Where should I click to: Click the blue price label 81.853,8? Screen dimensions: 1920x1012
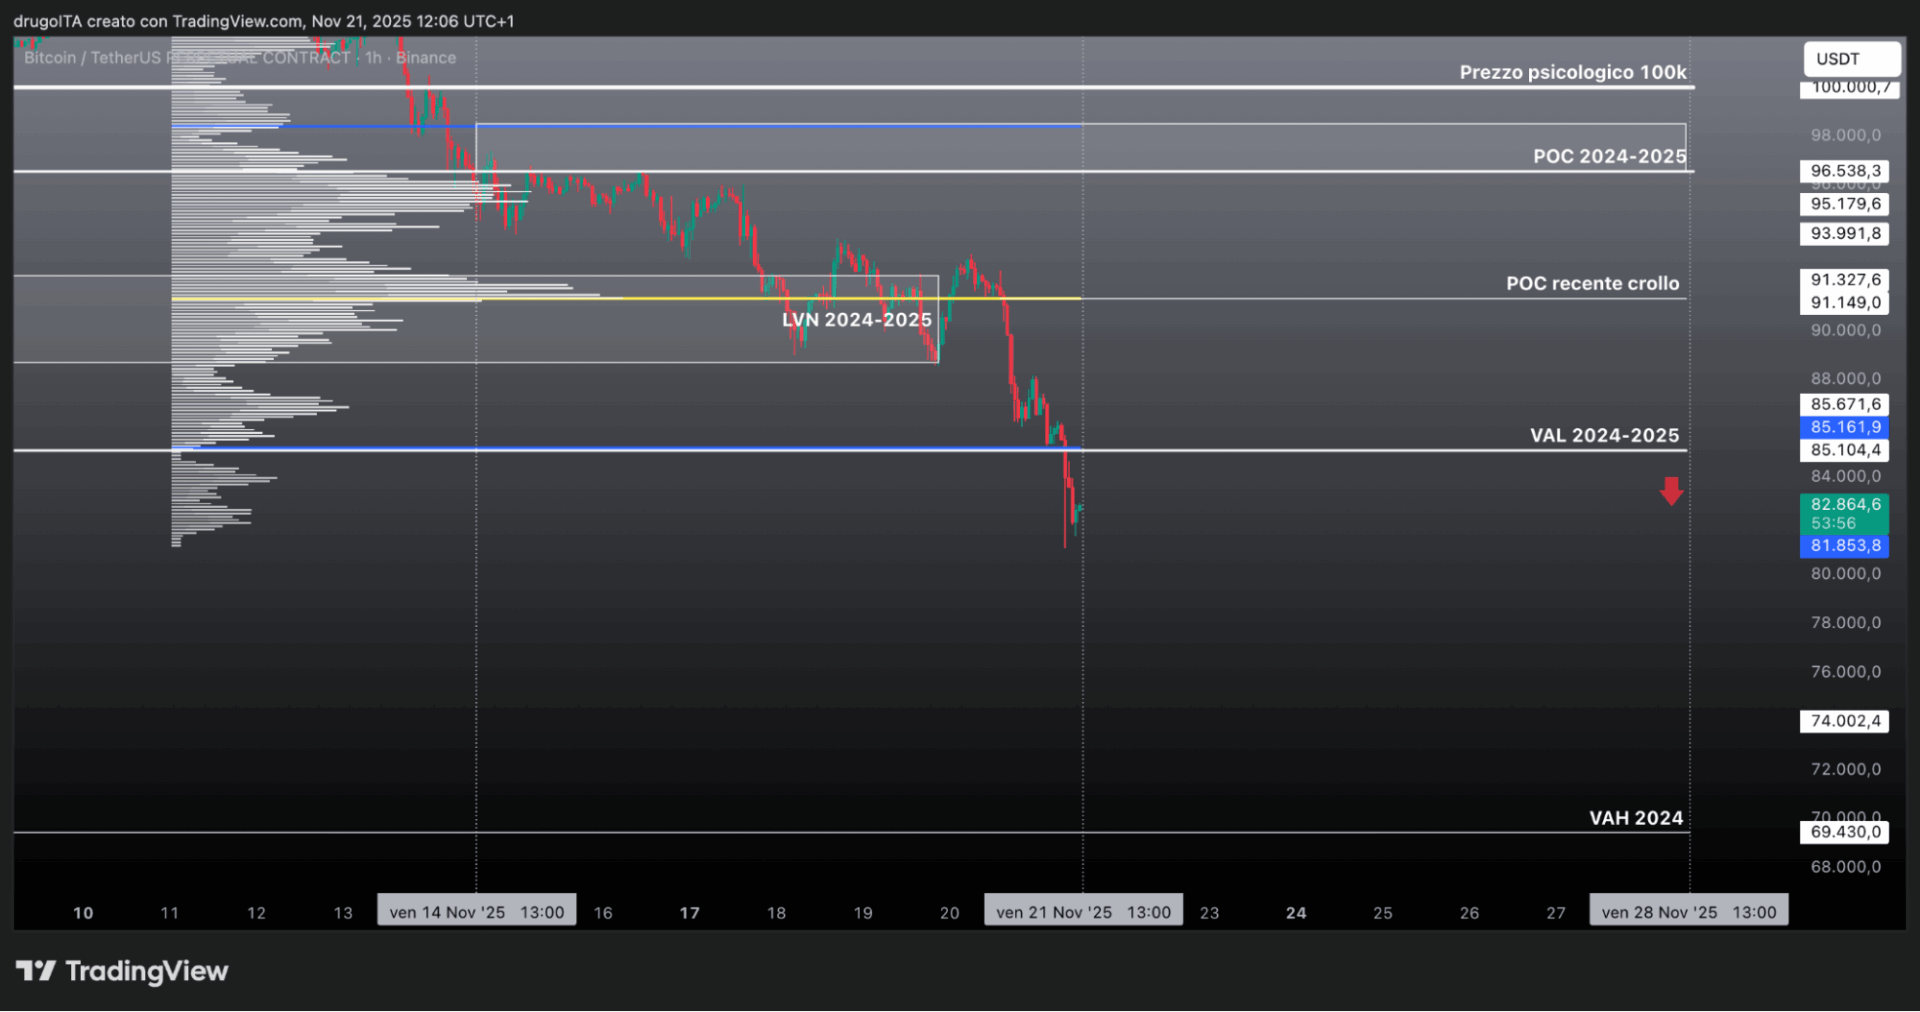click(x=1845, y=545)
